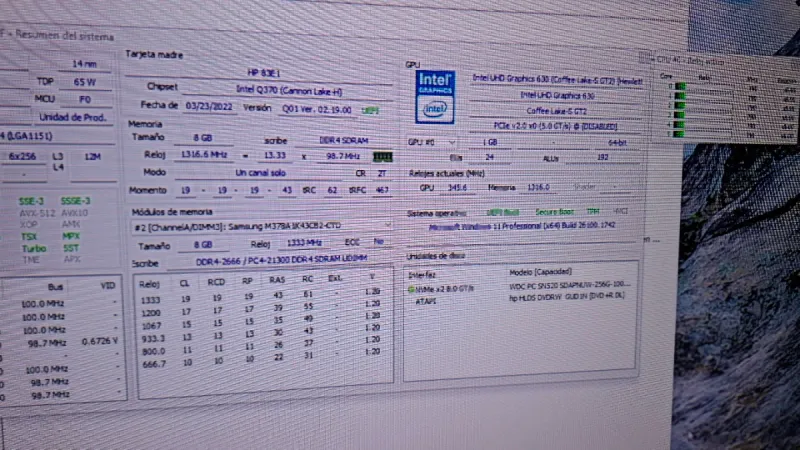Select the "hp HLDS DVDRW" drive row
The height and width of the screenshot is (450, 800).
click(520, 298)
